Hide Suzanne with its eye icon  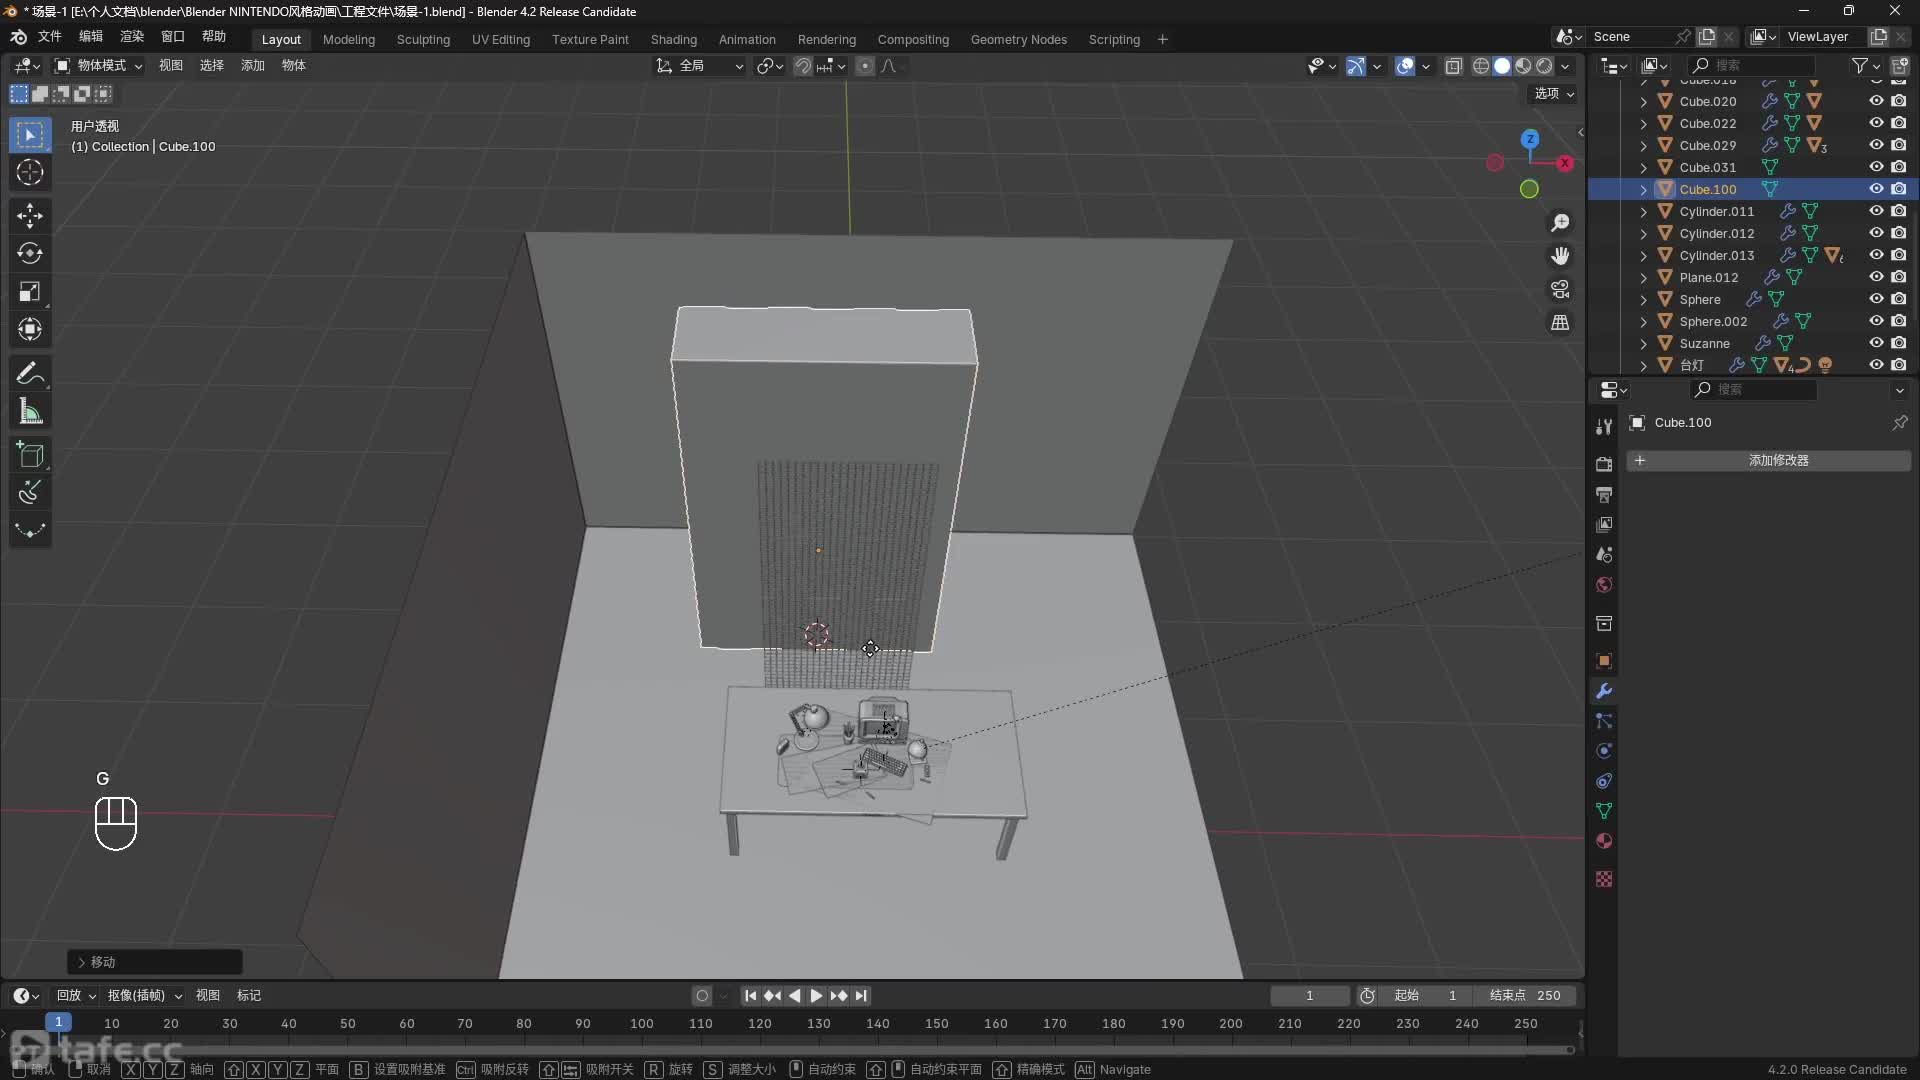point(1876,343)
